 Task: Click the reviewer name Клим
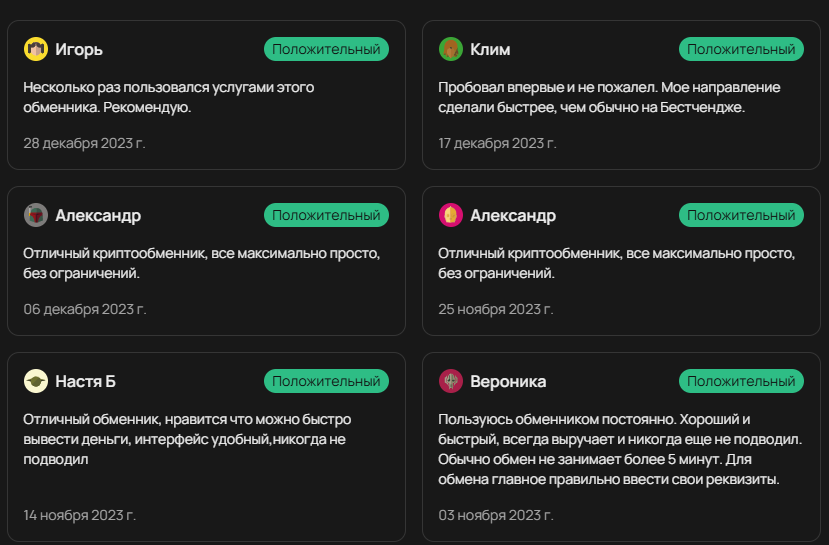pyautogui.click(x=490, y=49)
